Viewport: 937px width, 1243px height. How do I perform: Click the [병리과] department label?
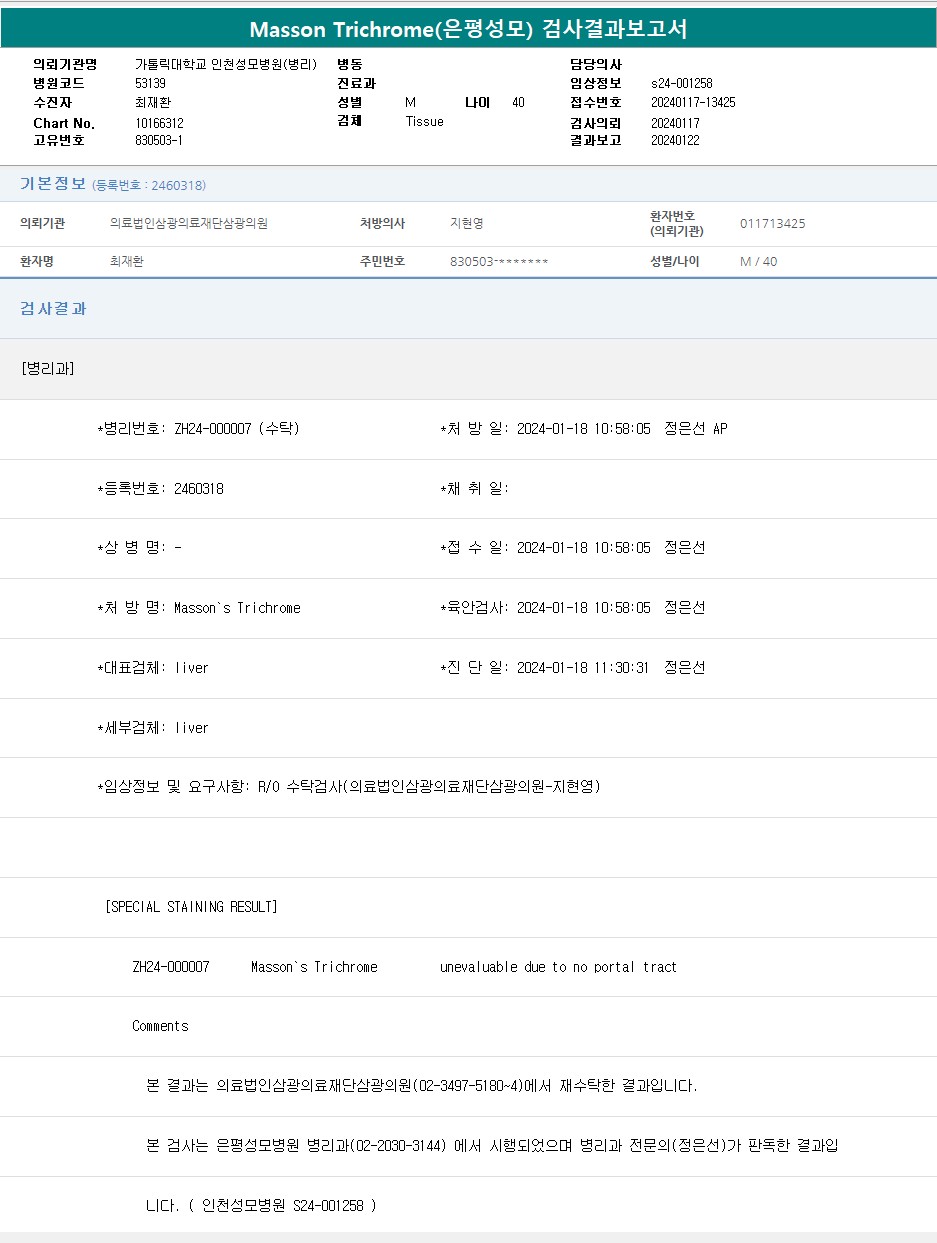(x=47, y=368)
